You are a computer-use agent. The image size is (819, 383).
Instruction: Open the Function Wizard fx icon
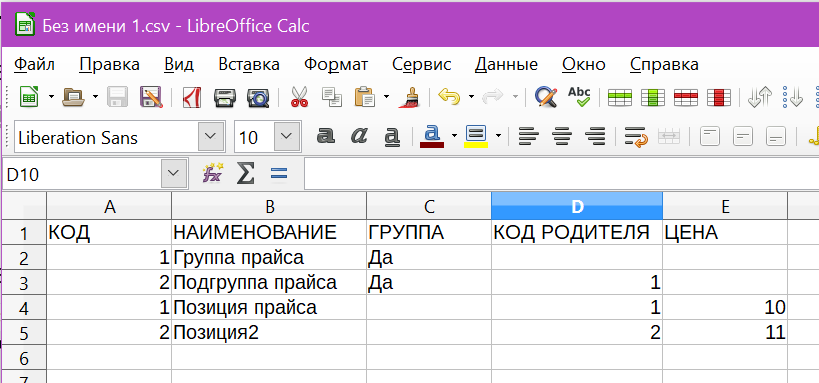click(213, 172)
